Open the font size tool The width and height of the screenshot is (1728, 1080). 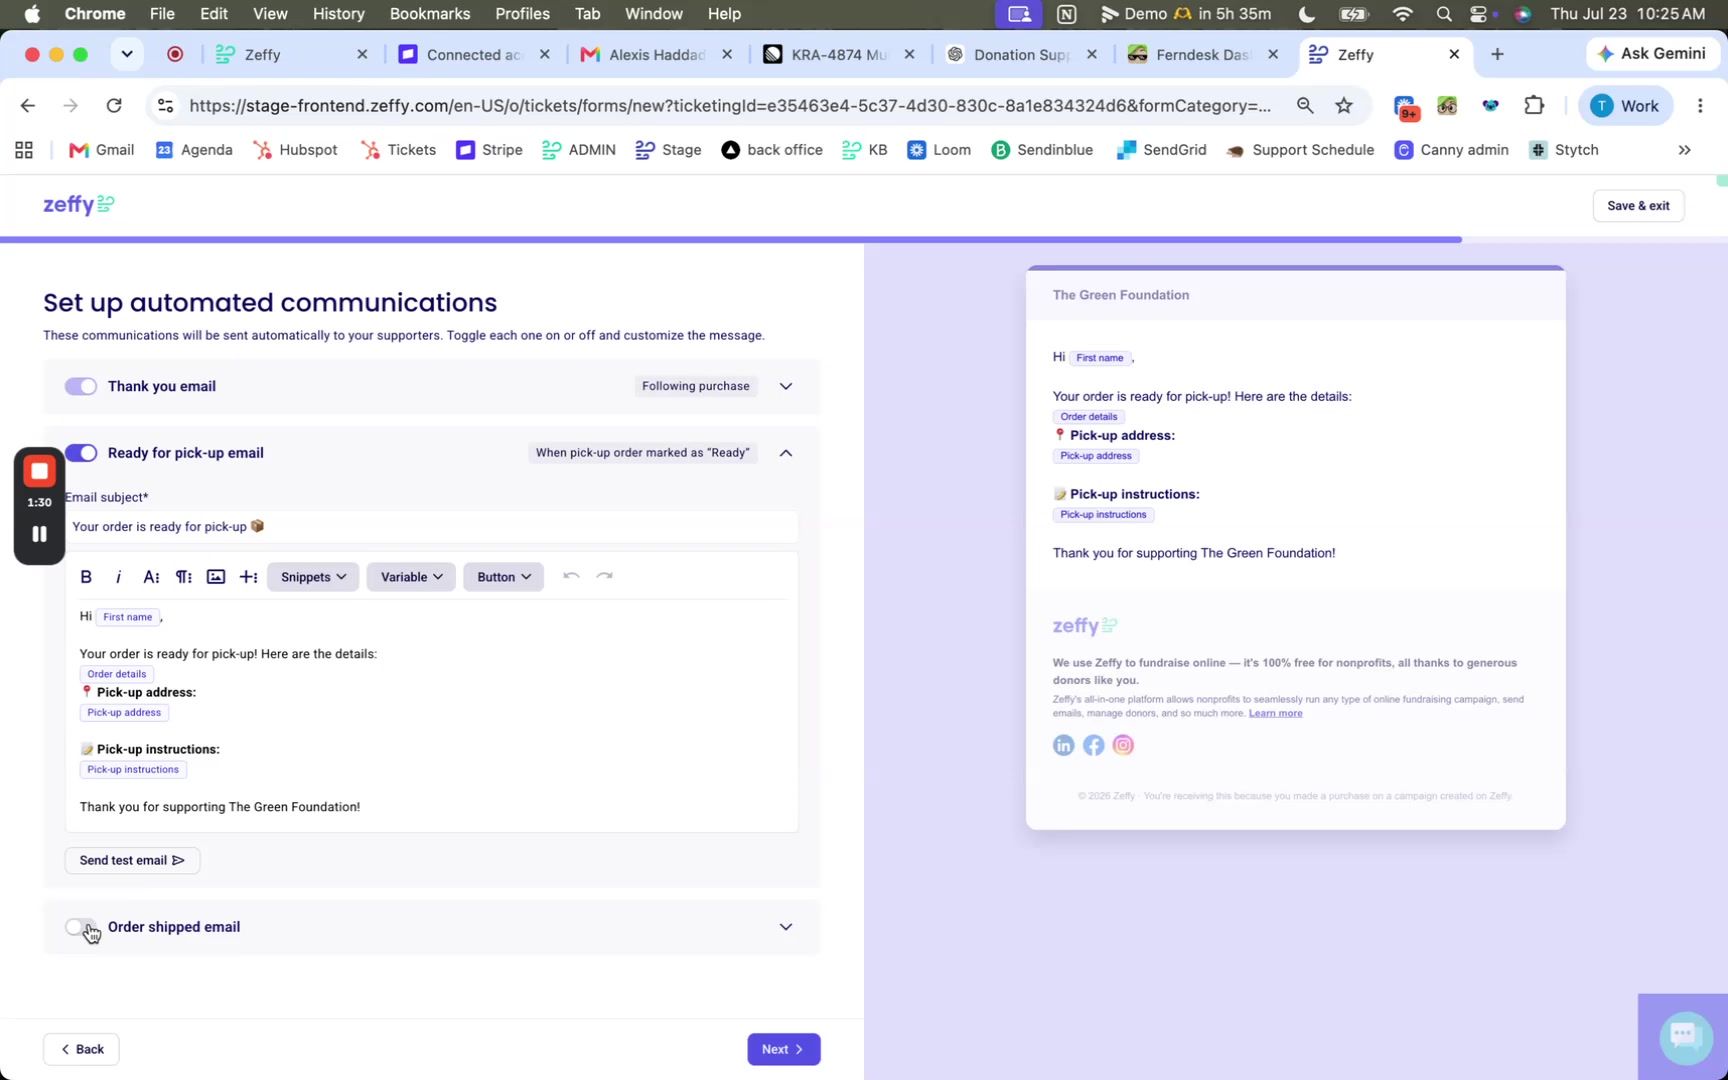(151, 577)
